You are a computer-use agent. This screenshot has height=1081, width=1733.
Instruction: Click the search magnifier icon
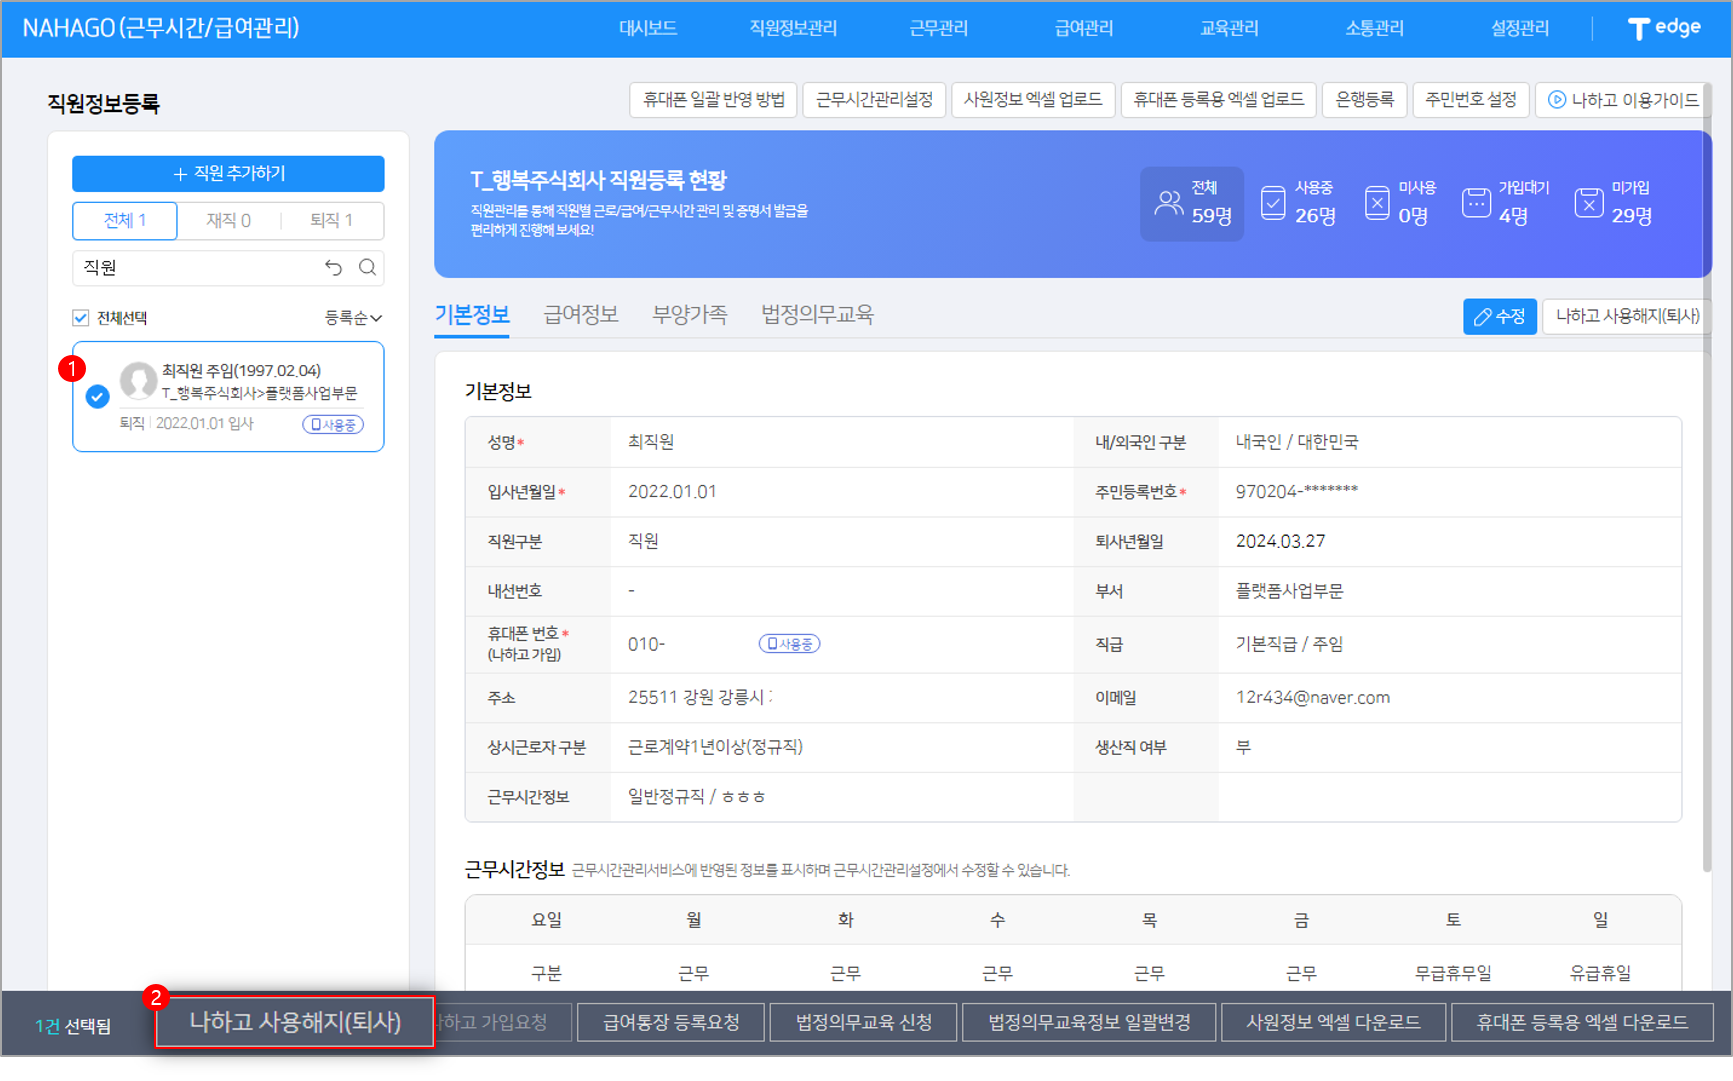click(x=368, y=267)
